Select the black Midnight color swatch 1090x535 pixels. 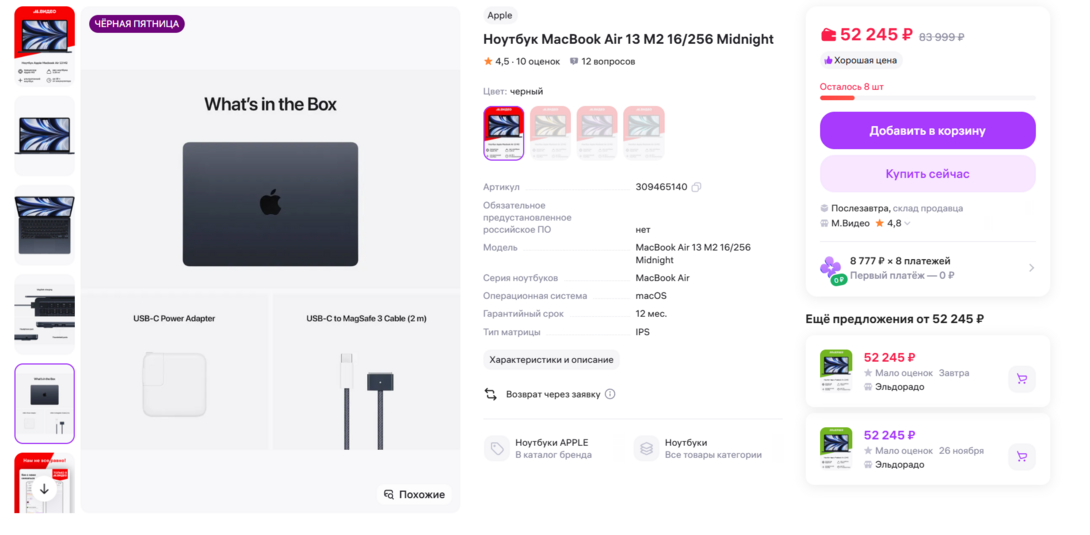point(503,133)
